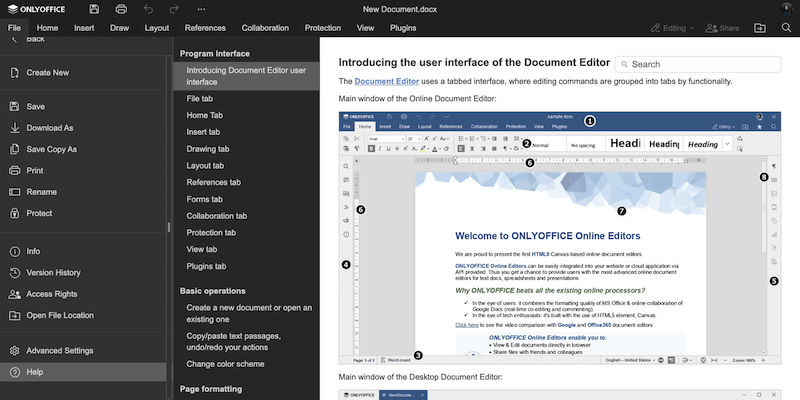The height and width of the screenshot is (400, 800).
Task: Open the more options ellipsis in title bar
Action: pyautogui.click(x=201, y=9)
